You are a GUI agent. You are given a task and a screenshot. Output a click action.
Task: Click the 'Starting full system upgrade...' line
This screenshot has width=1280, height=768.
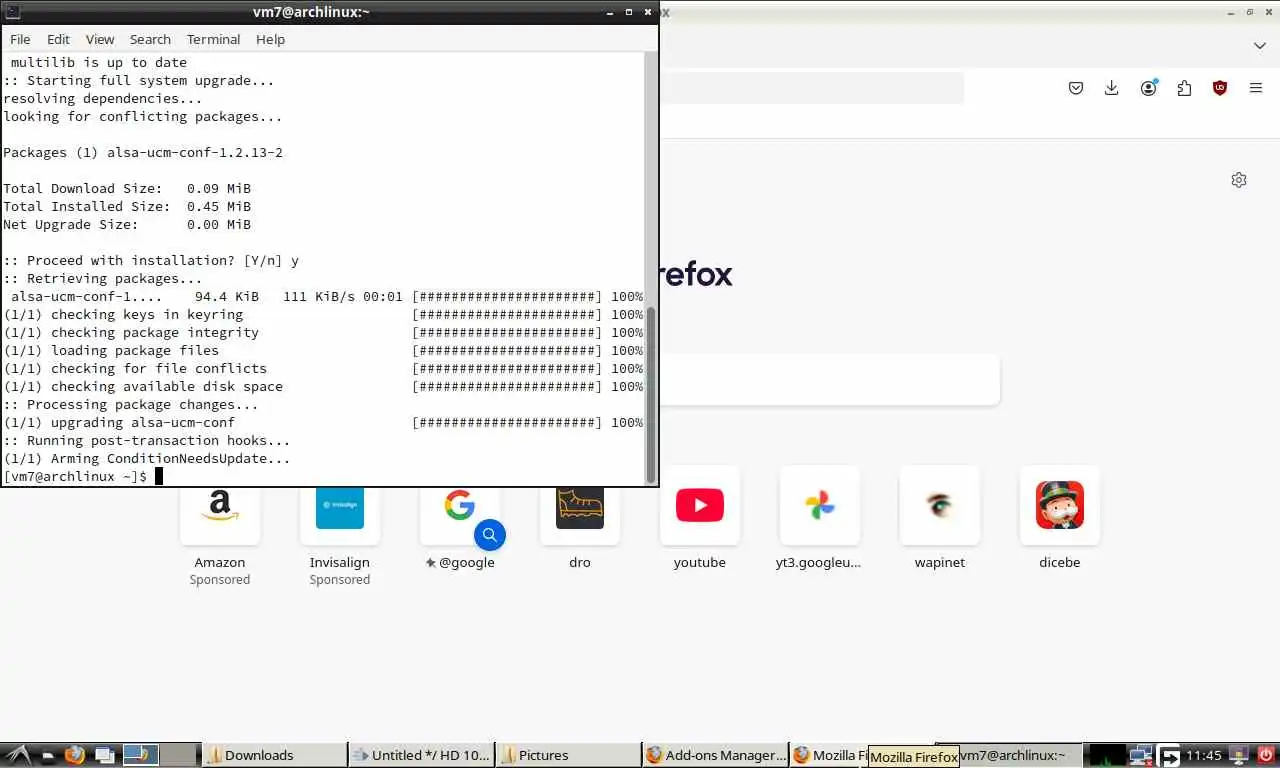click(x=139, y=80)
